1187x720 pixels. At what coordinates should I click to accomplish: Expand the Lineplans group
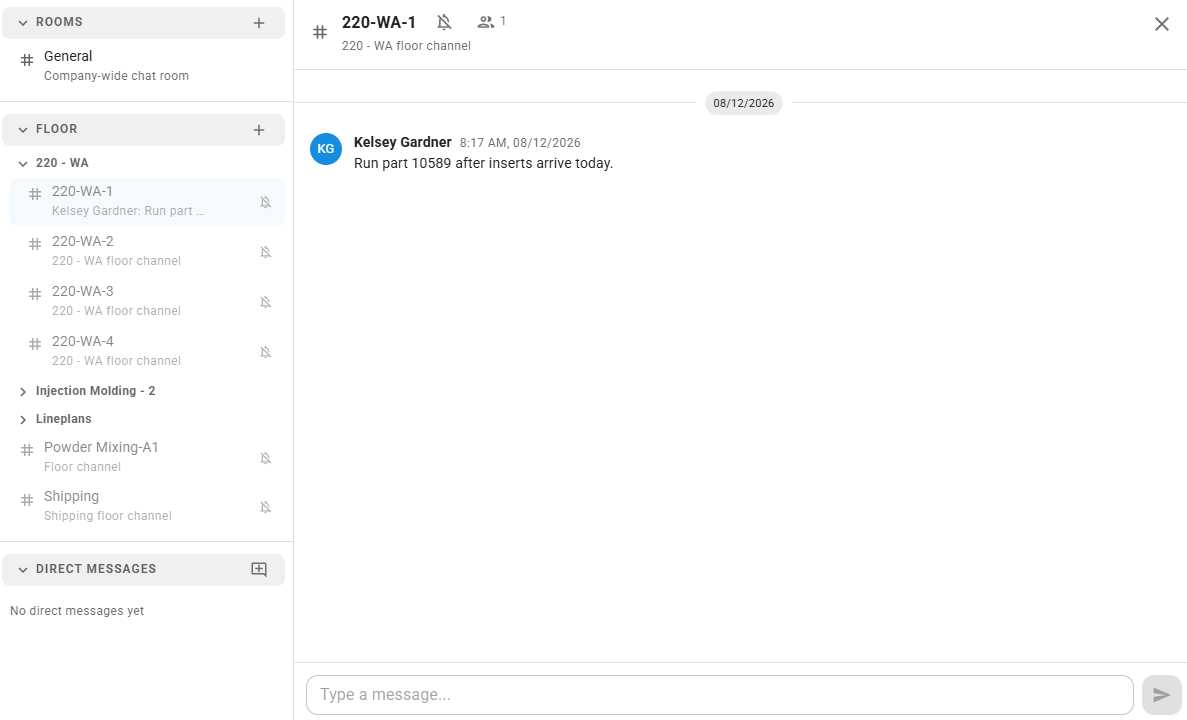(23, 419)
